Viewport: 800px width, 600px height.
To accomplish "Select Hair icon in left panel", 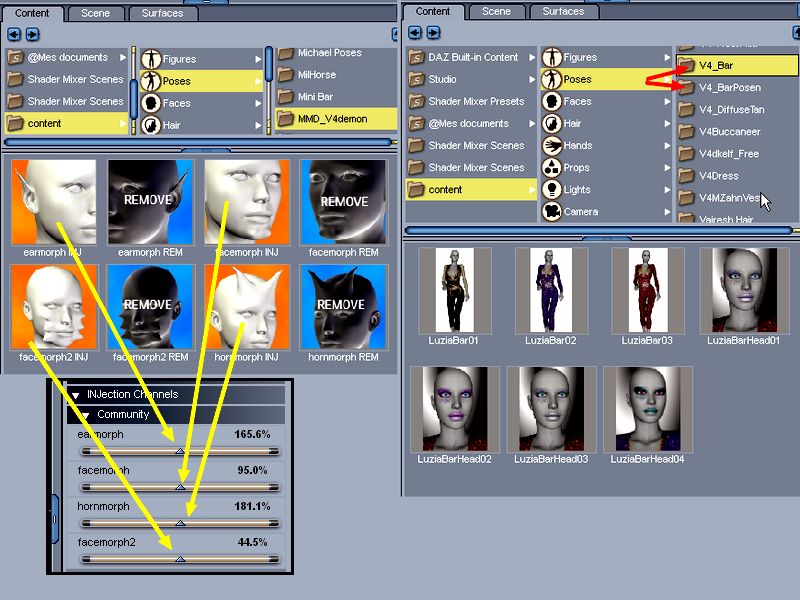I will pyautogui.click(x=151, y=125).
